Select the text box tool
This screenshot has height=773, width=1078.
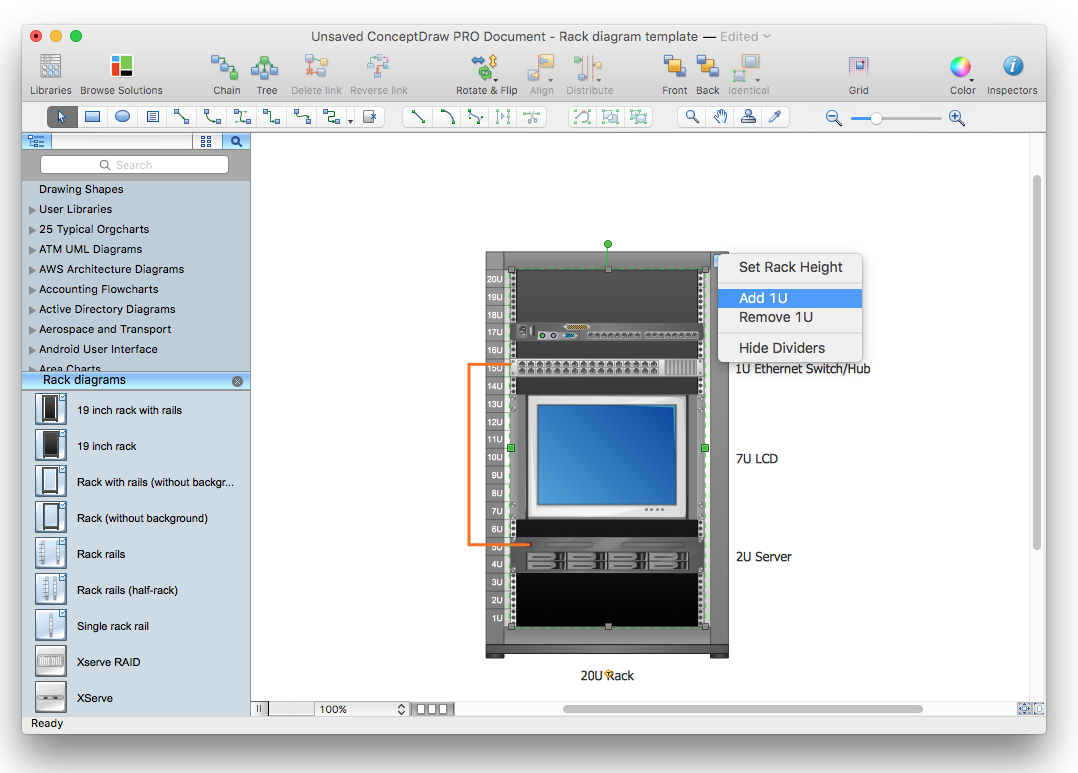click(x=153, y=117)
